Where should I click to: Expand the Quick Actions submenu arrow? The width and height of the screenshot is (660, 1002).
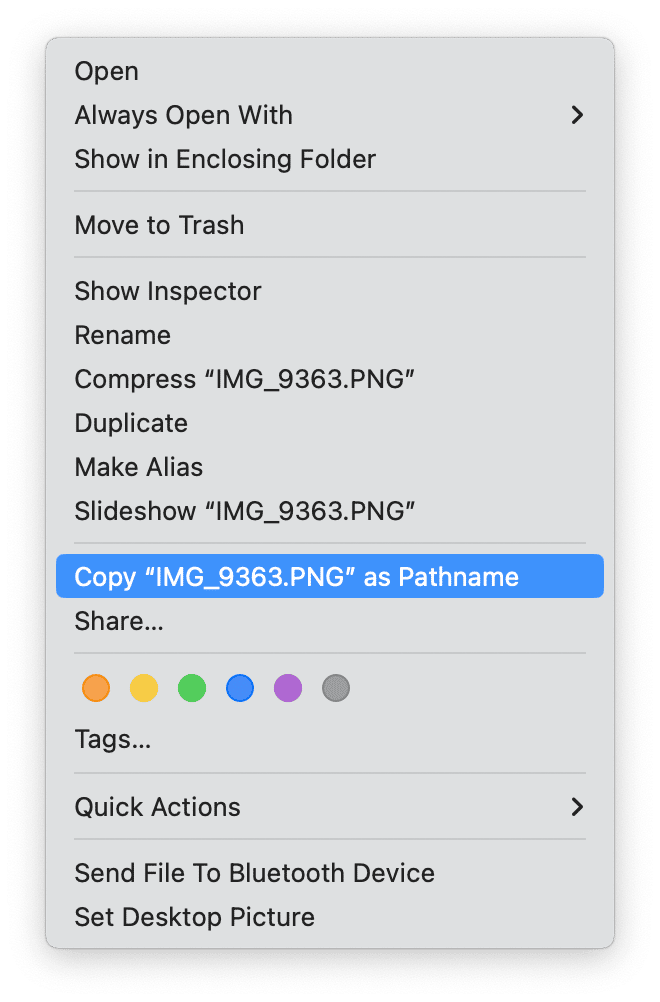click(576, 807)
